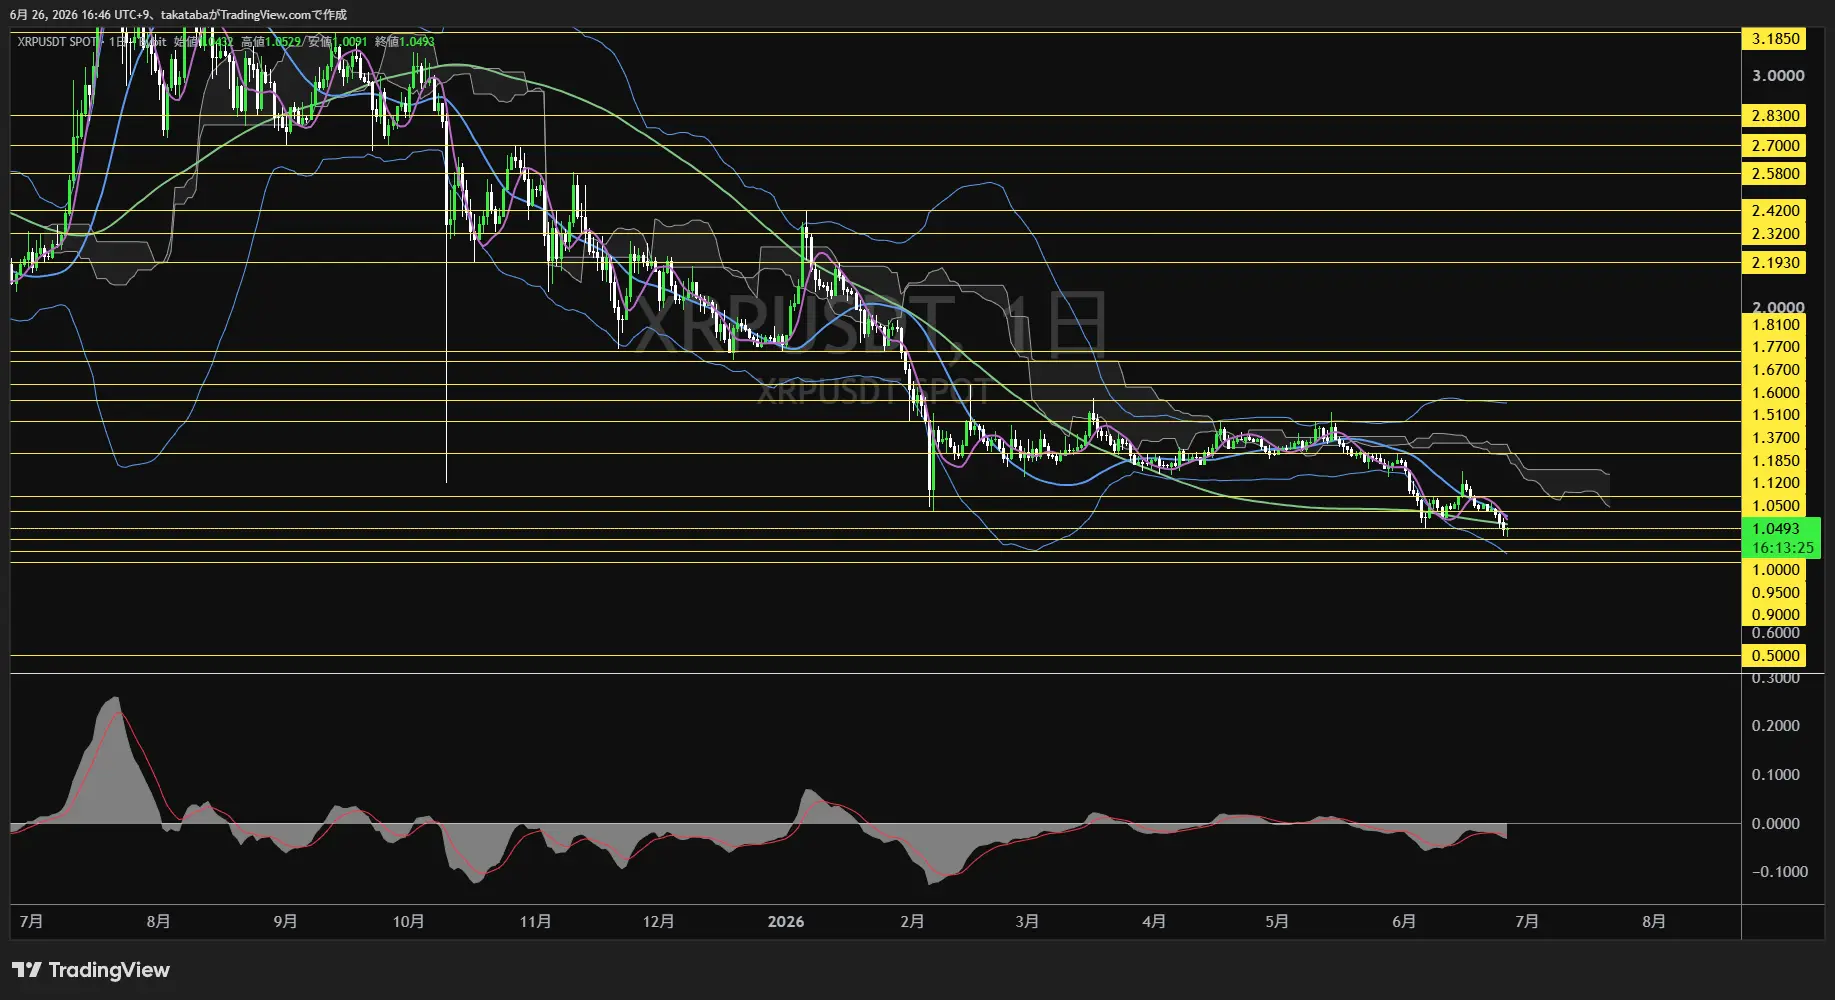Image resolution: width=1835 pixels, height=1000 pixels.
Task: Select the 2.3200 yellow price label
Action: [1776, 234]
